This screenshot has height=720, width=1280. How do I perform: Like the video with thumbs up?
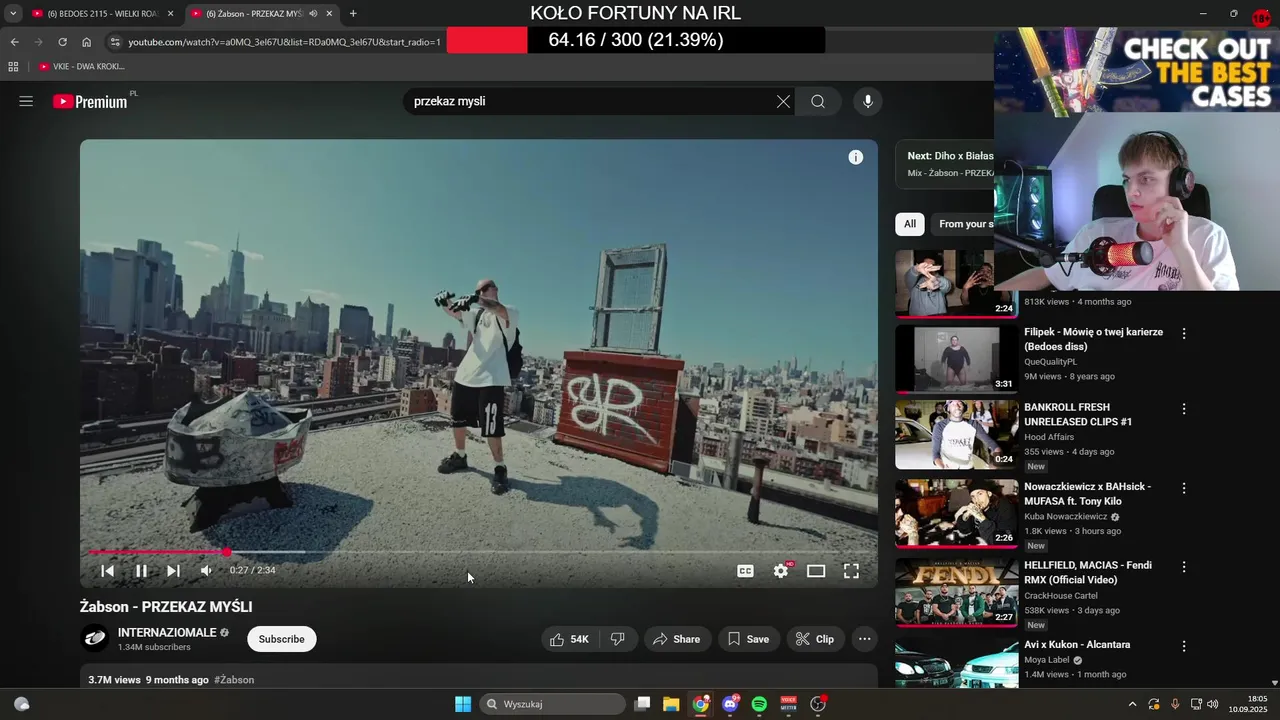tap(569, 639)
